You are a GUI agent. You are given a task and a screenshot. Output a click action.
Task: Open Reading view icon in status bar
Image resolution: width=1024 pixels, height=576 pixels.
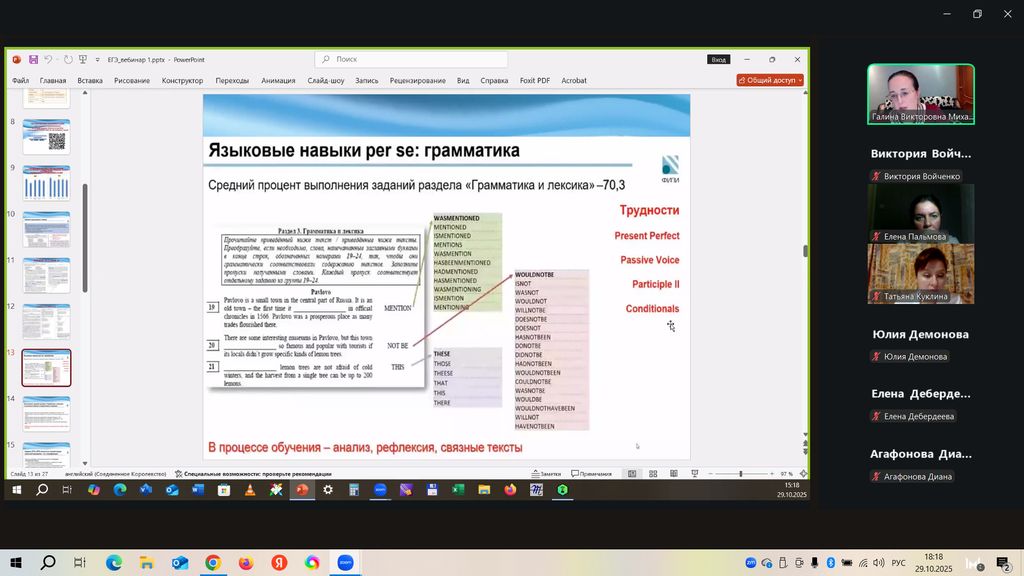click(x=672, y=474)
